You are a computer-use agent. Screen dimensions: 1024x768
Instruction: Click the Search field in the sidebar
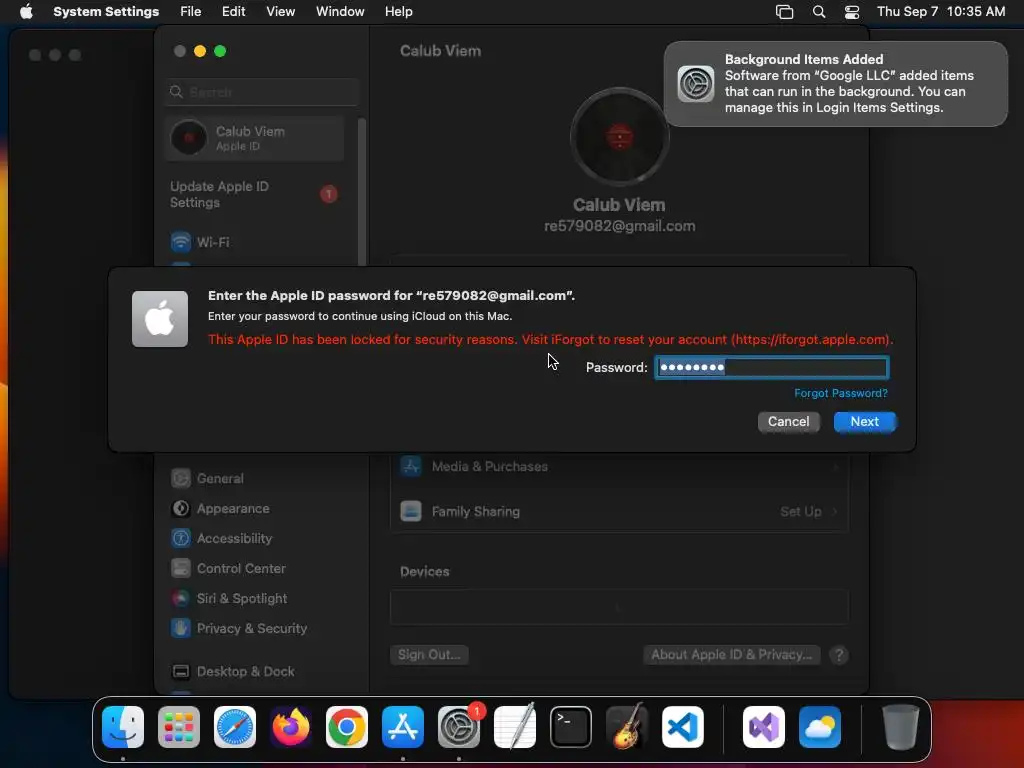tap(263, 92)
